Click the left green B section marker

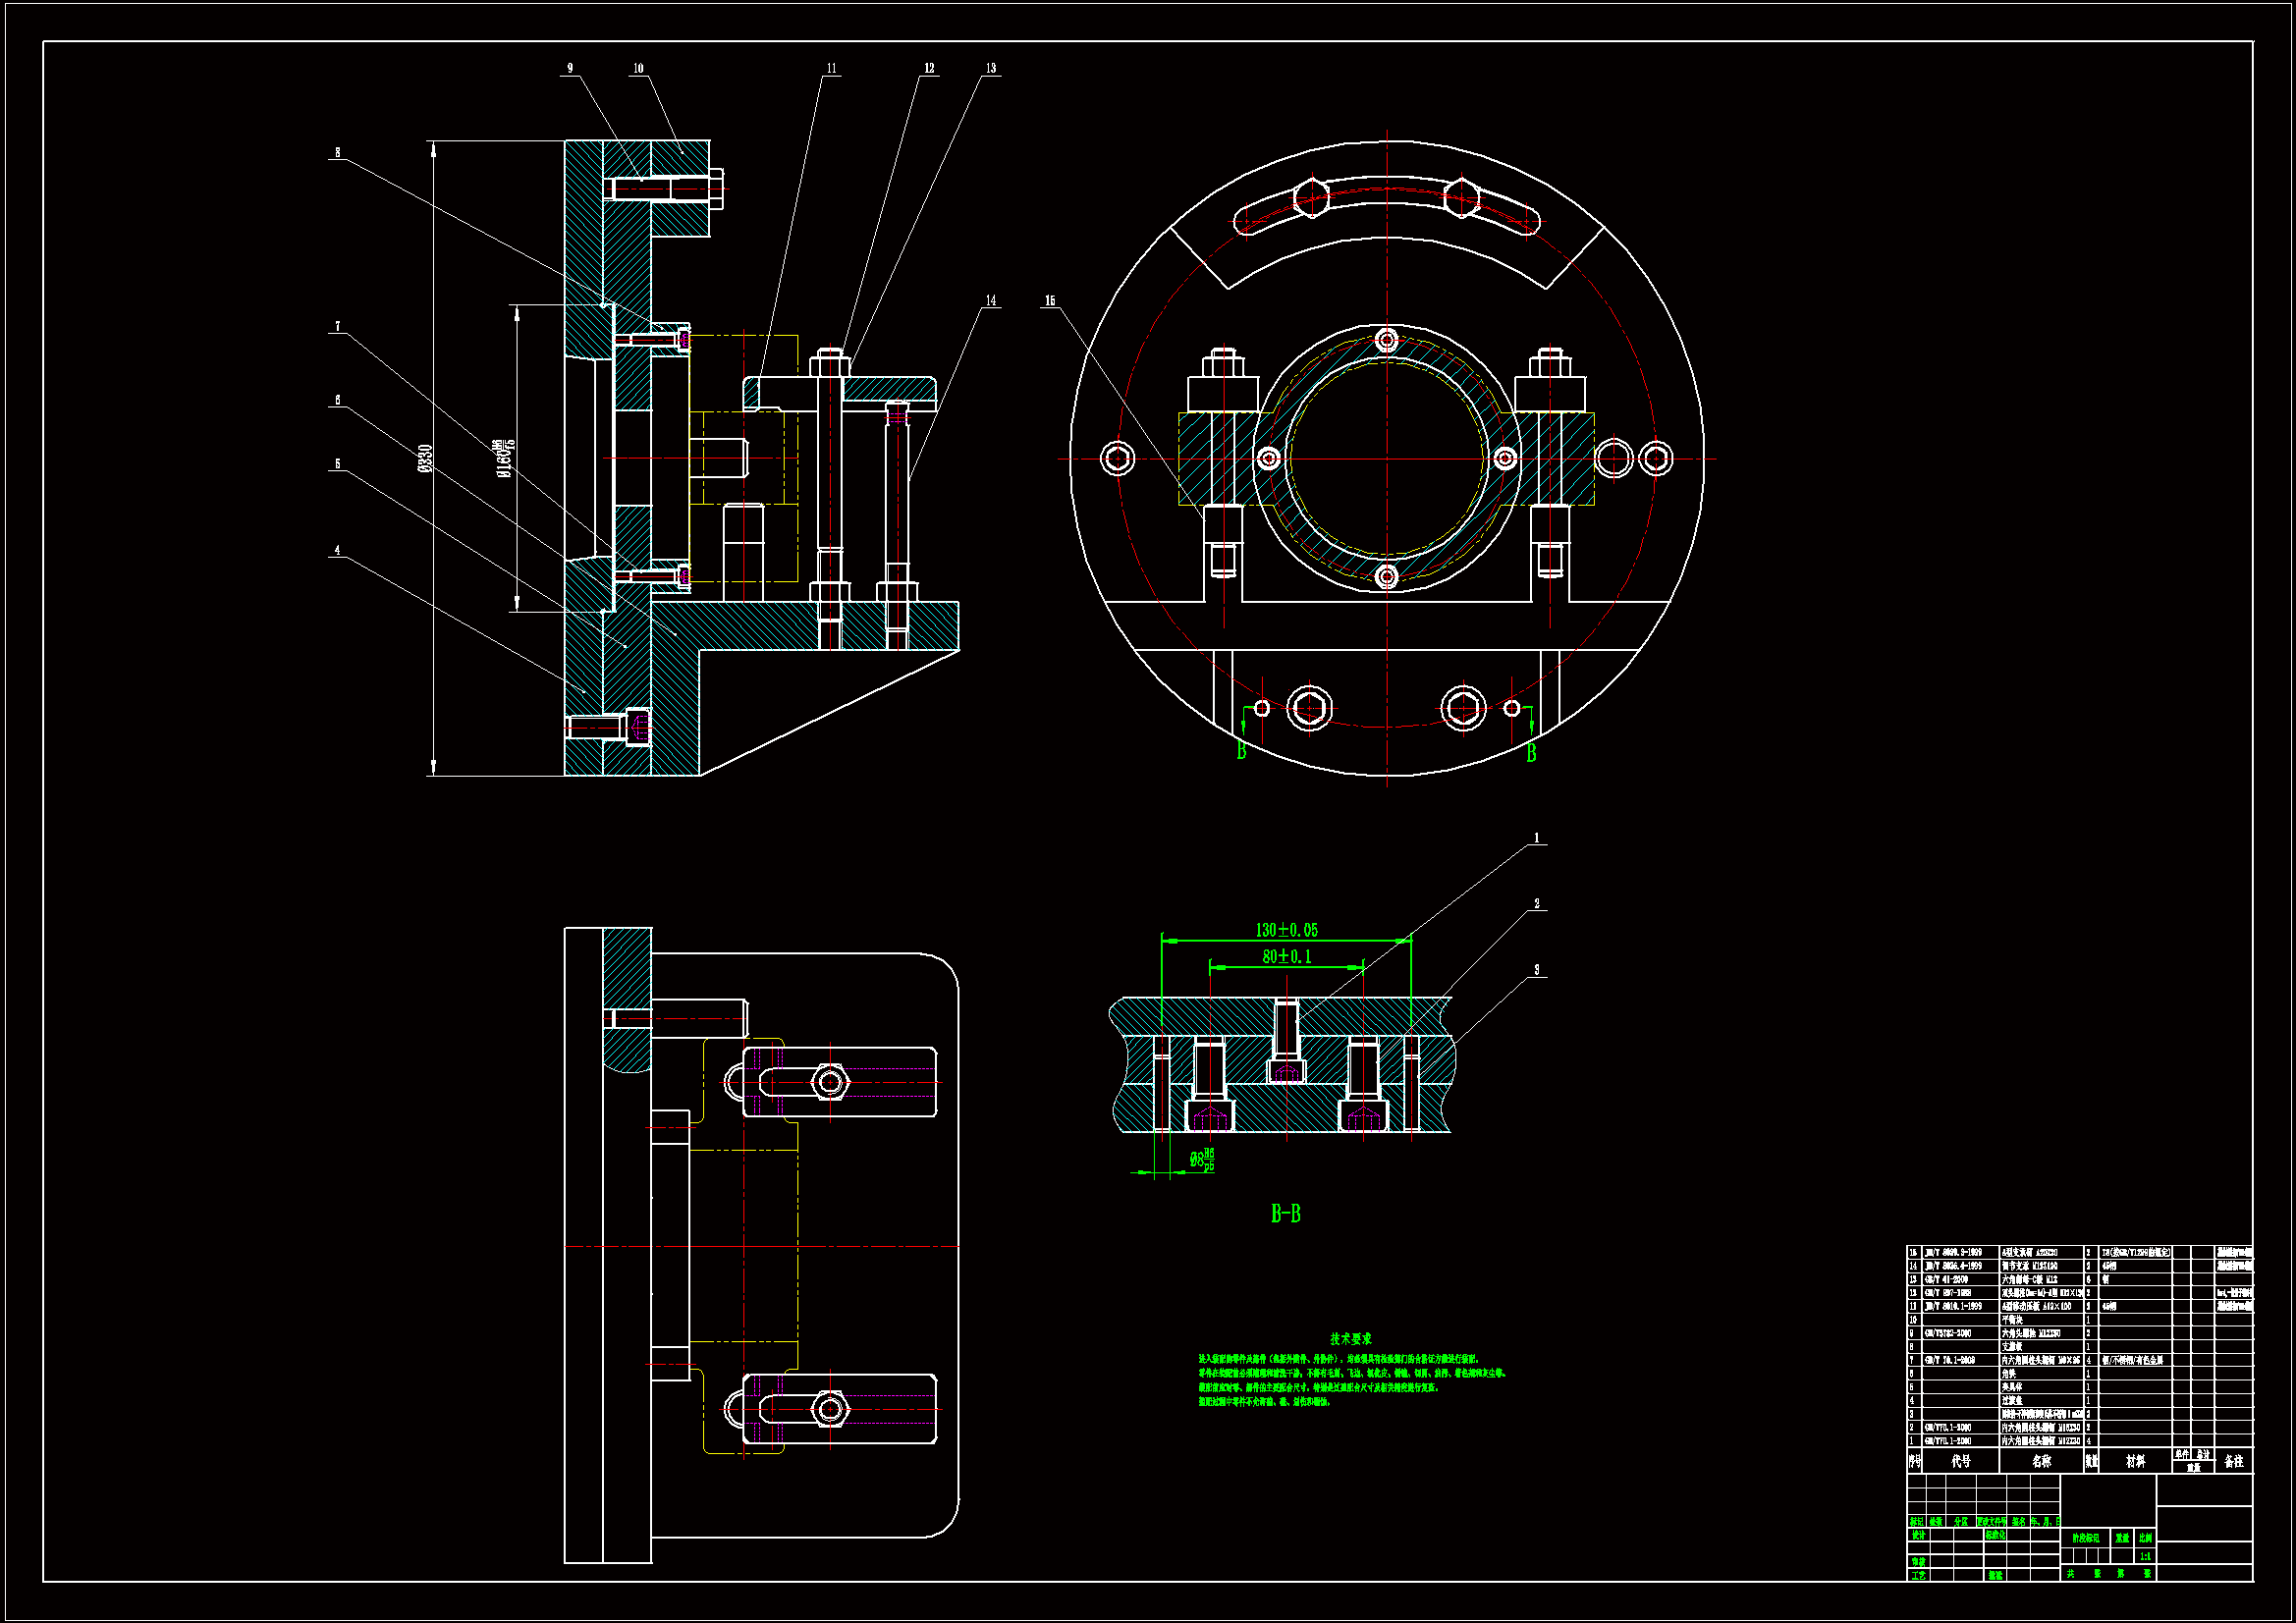[1241, 751]
